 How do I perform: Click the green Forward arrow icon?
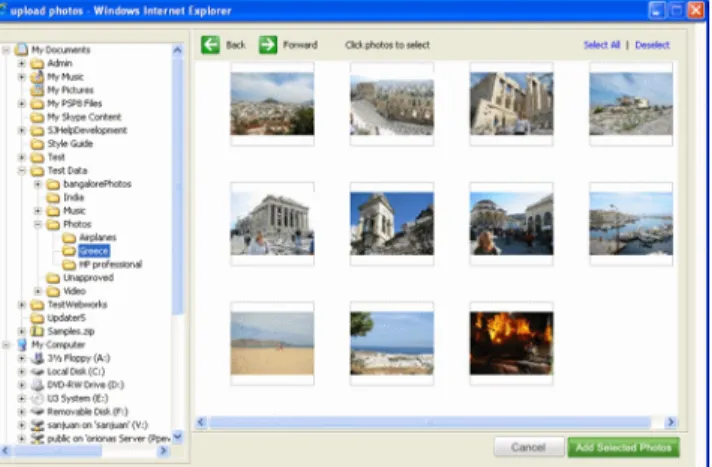tap(268, 45)
